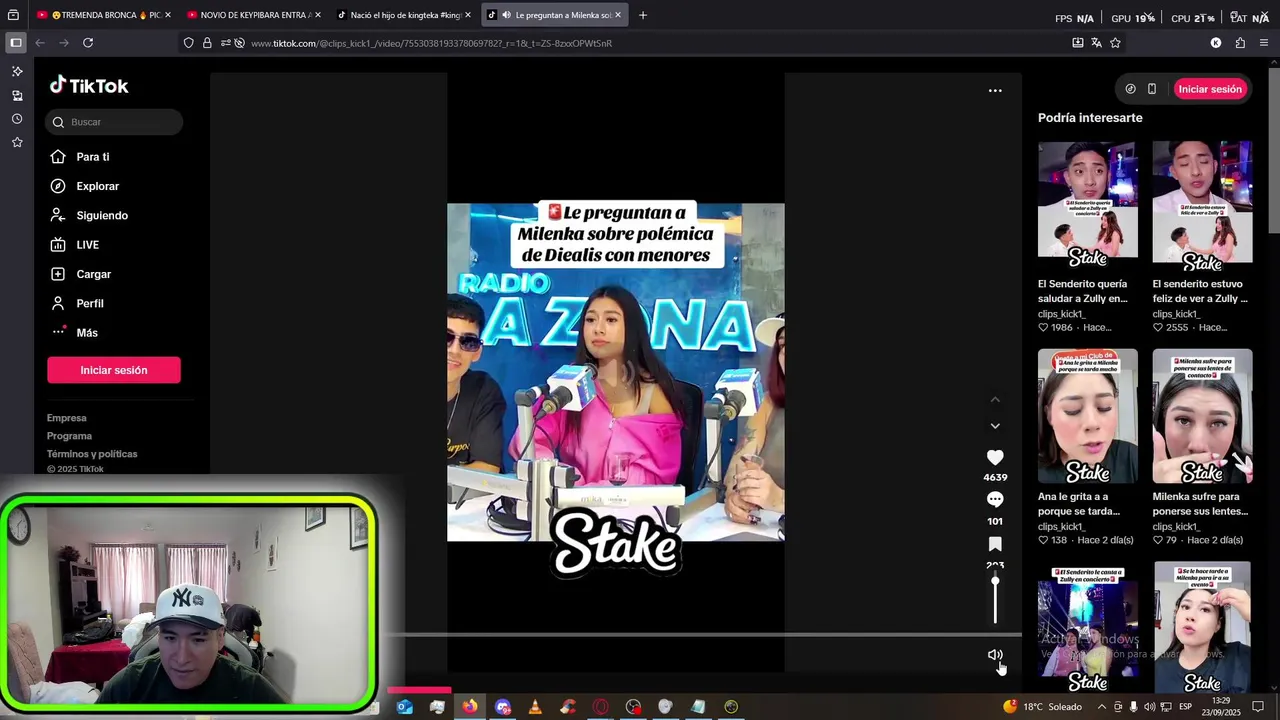Open thumbnail 'Ana le grita a a porque'
The height and width of the screenshot is (720, 1280).
1088,415
